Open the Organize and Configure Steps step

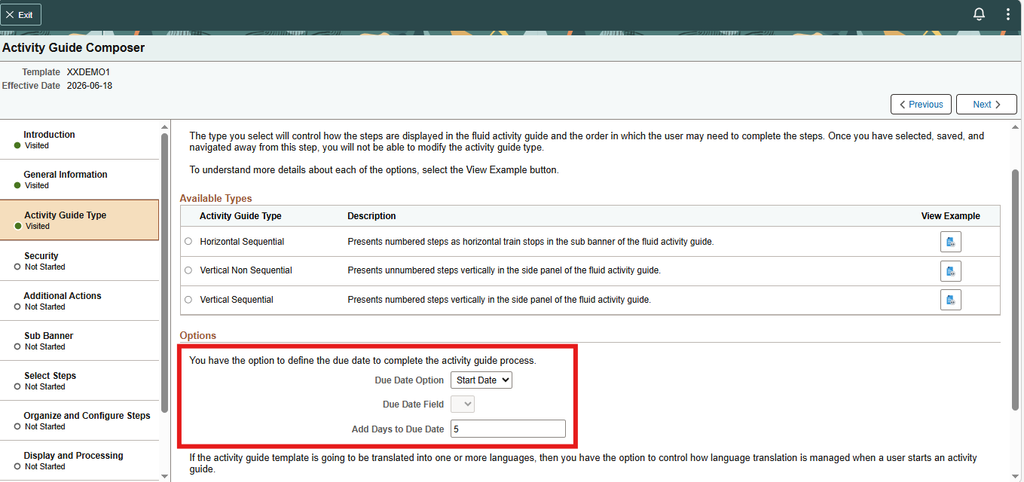pyautogui.click(x=80, y=421)
